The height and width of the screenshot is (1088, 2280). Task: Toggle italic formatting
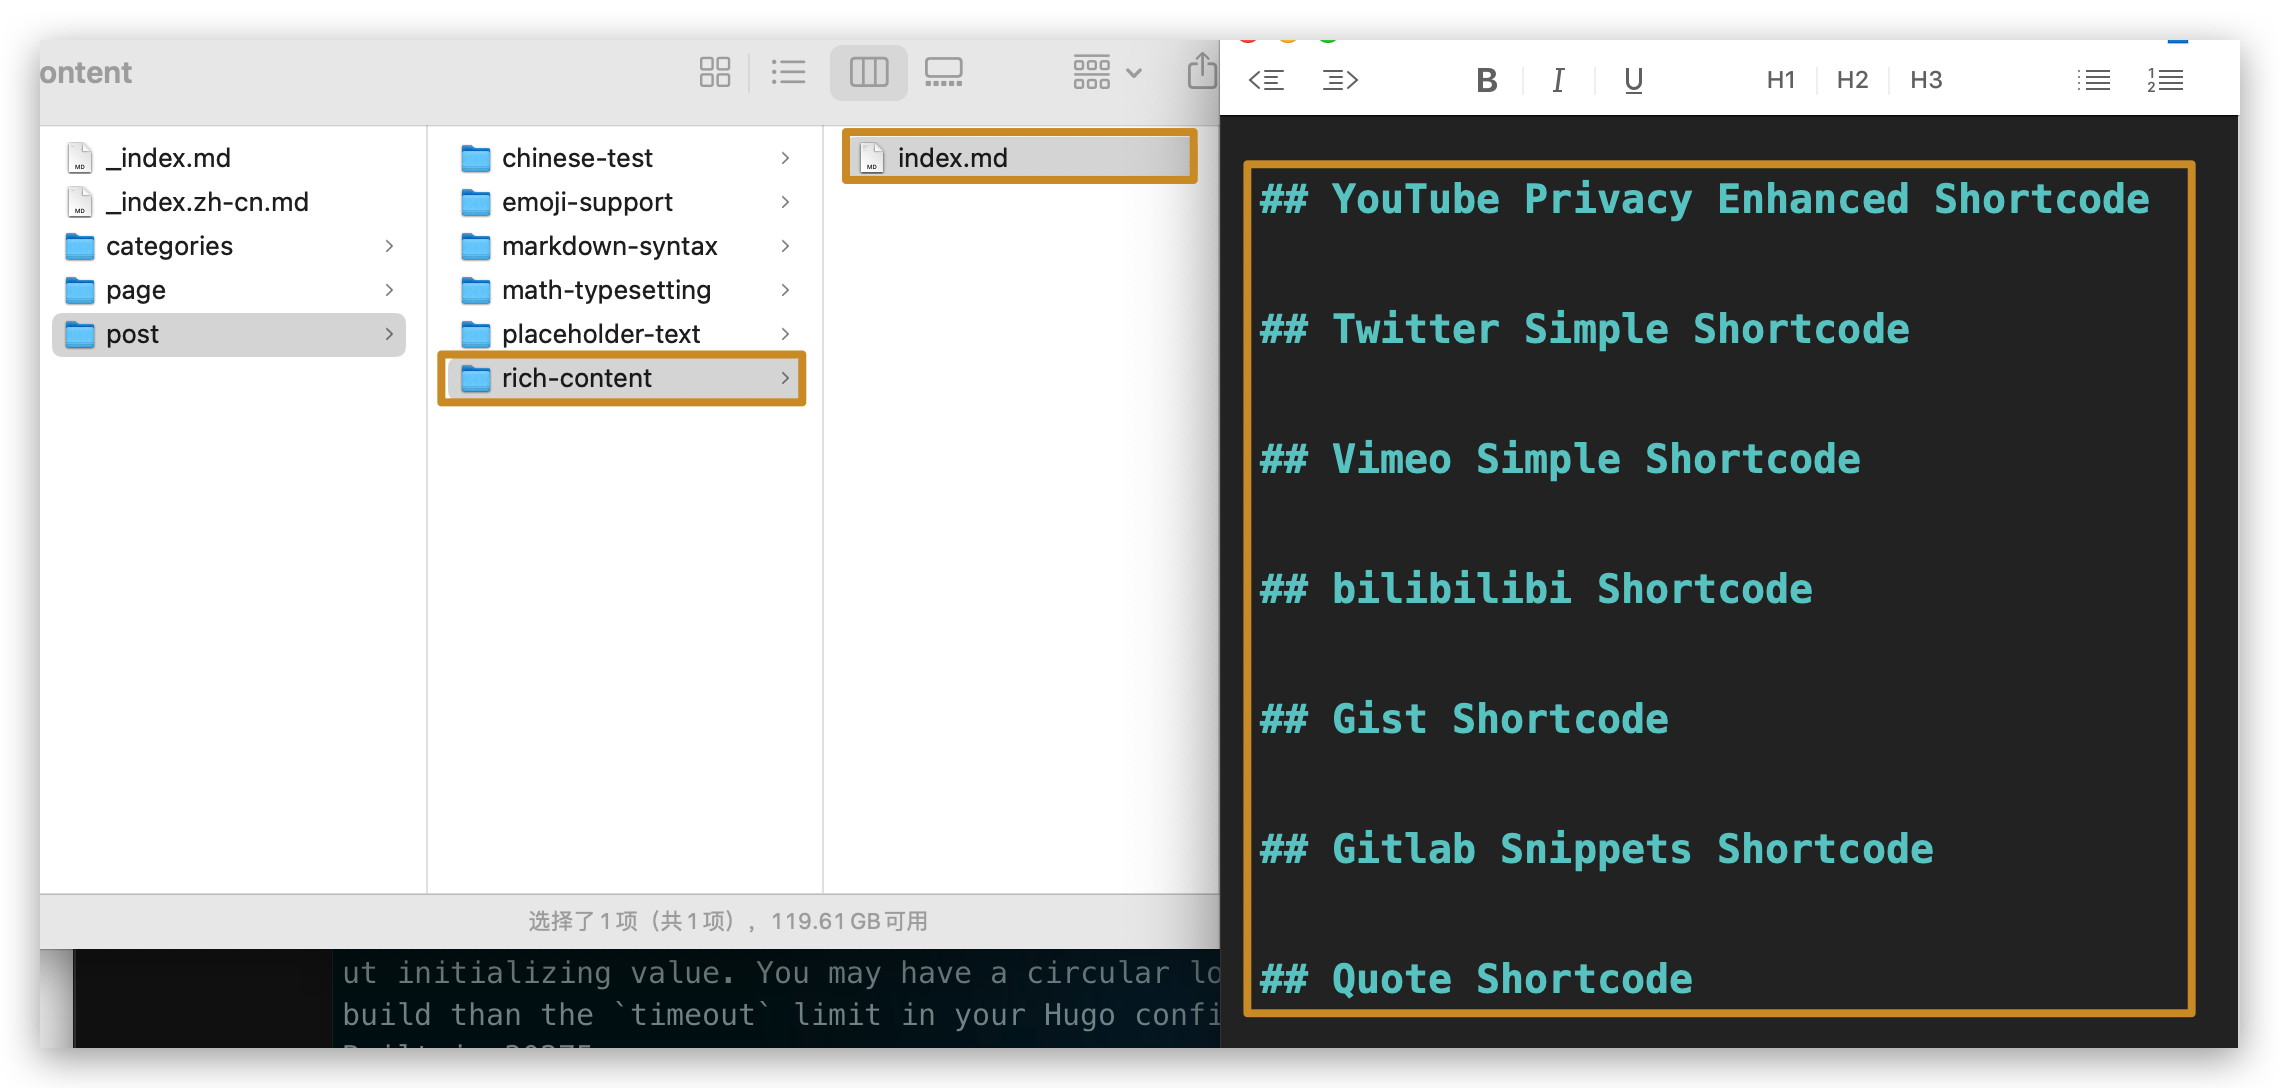click(1558, 80)
